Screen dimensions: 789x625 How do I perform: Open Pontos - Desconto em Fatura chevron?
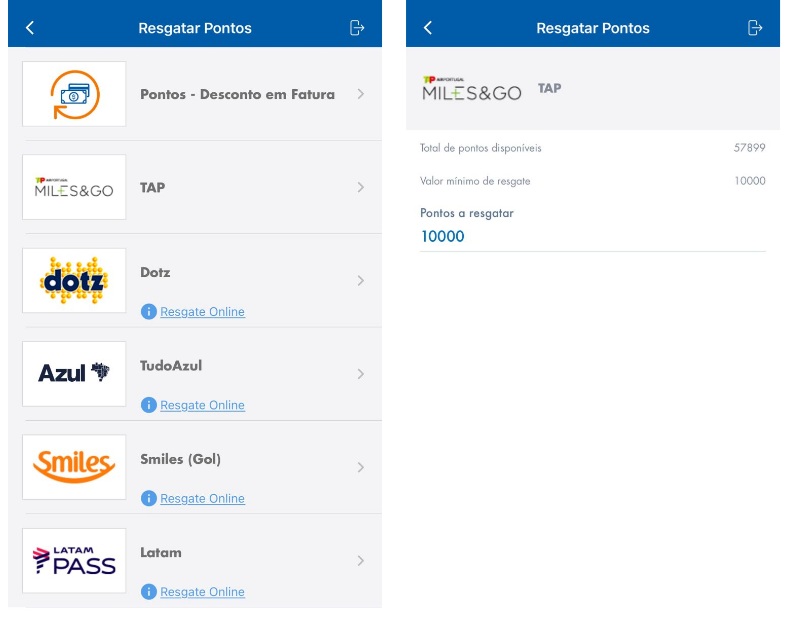(x=360, y=94)
